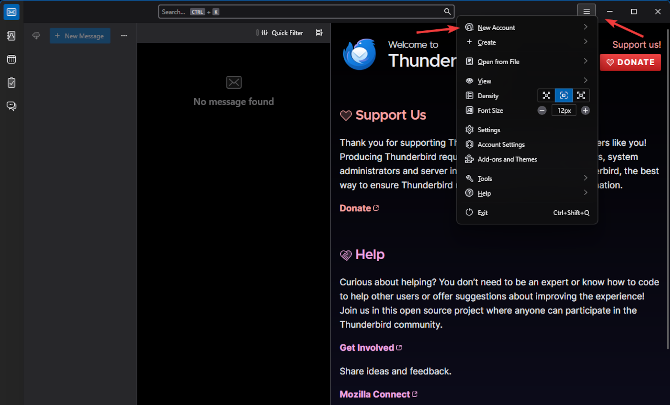Open message list display options icon
Screen dimensions: 670x405
(x=319, y=33)
